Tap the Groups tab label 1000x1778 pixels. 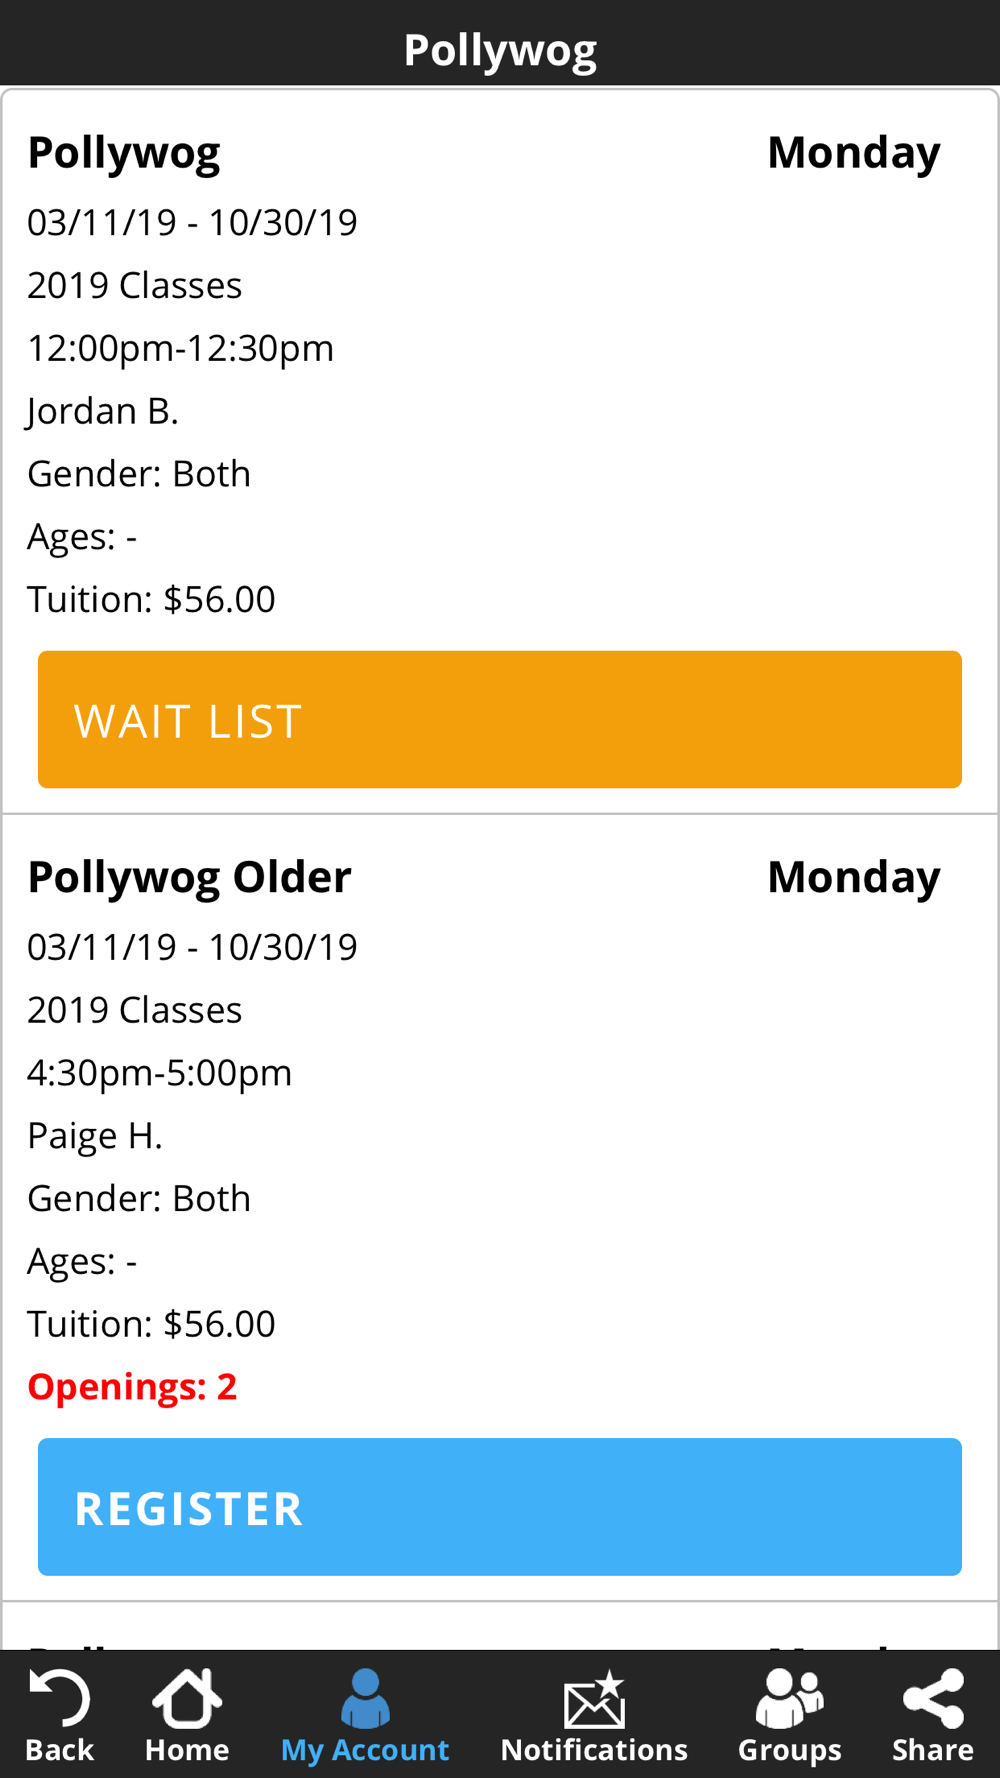pos(789,1750)
